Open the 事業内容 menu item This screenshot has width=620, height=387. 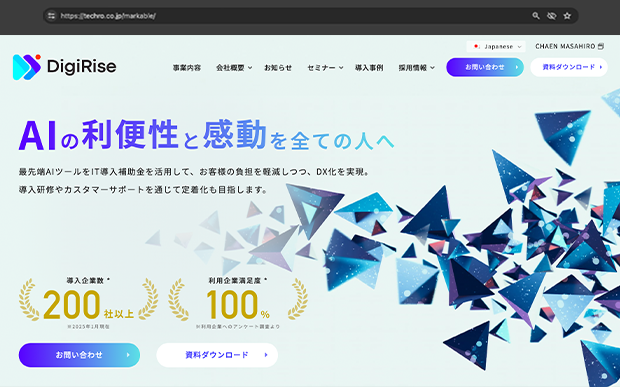(x=187, y=68)
